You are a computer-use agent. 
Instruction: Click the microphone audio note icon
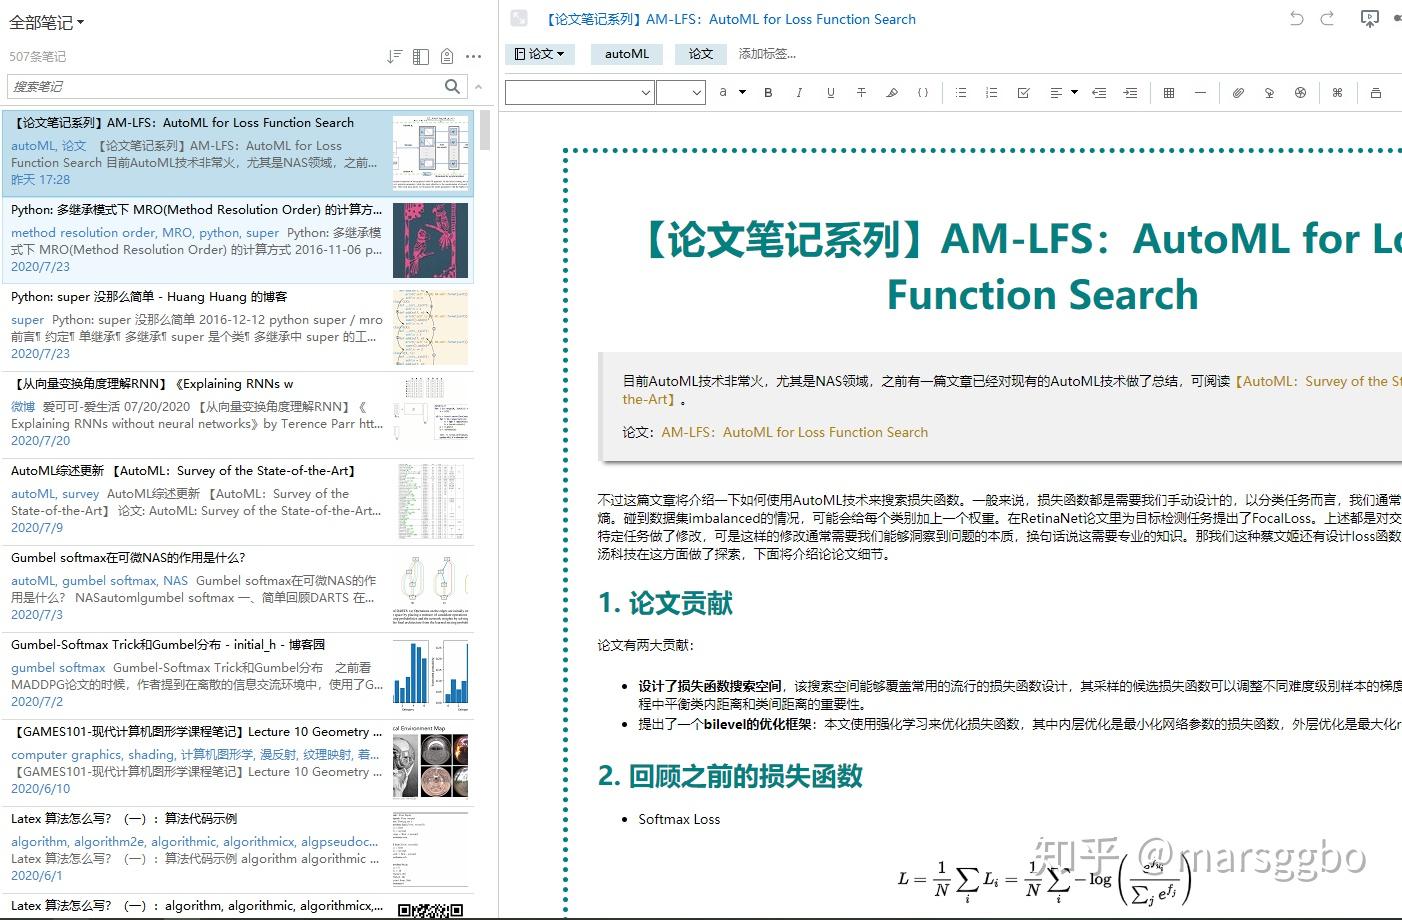pos(1269,93)
